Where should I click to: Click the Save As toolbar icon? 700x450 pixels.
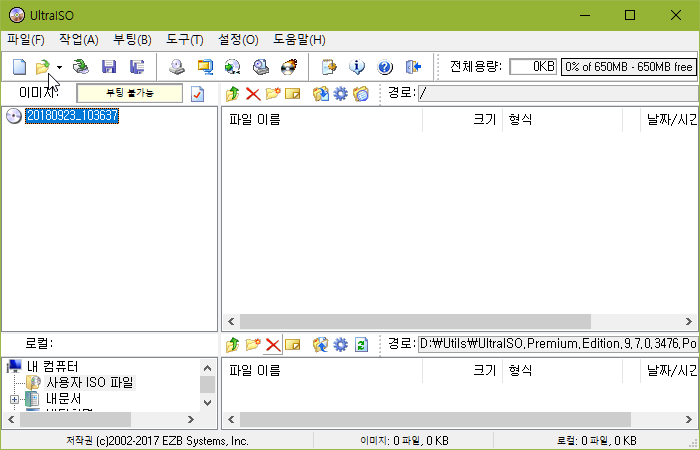pyautogui.click(x=137, y=67)
